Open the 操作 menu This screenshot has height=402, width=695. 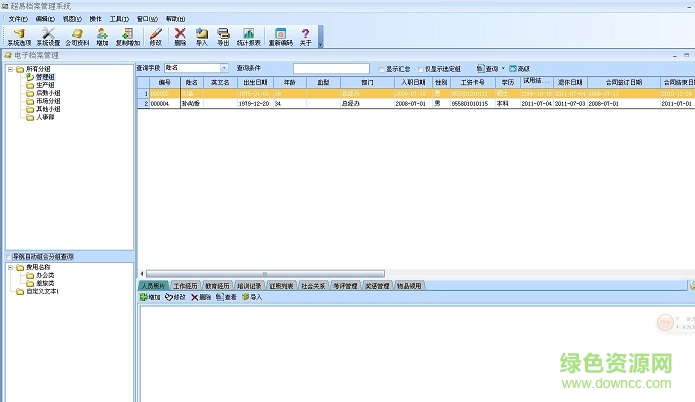click(96, 19)
